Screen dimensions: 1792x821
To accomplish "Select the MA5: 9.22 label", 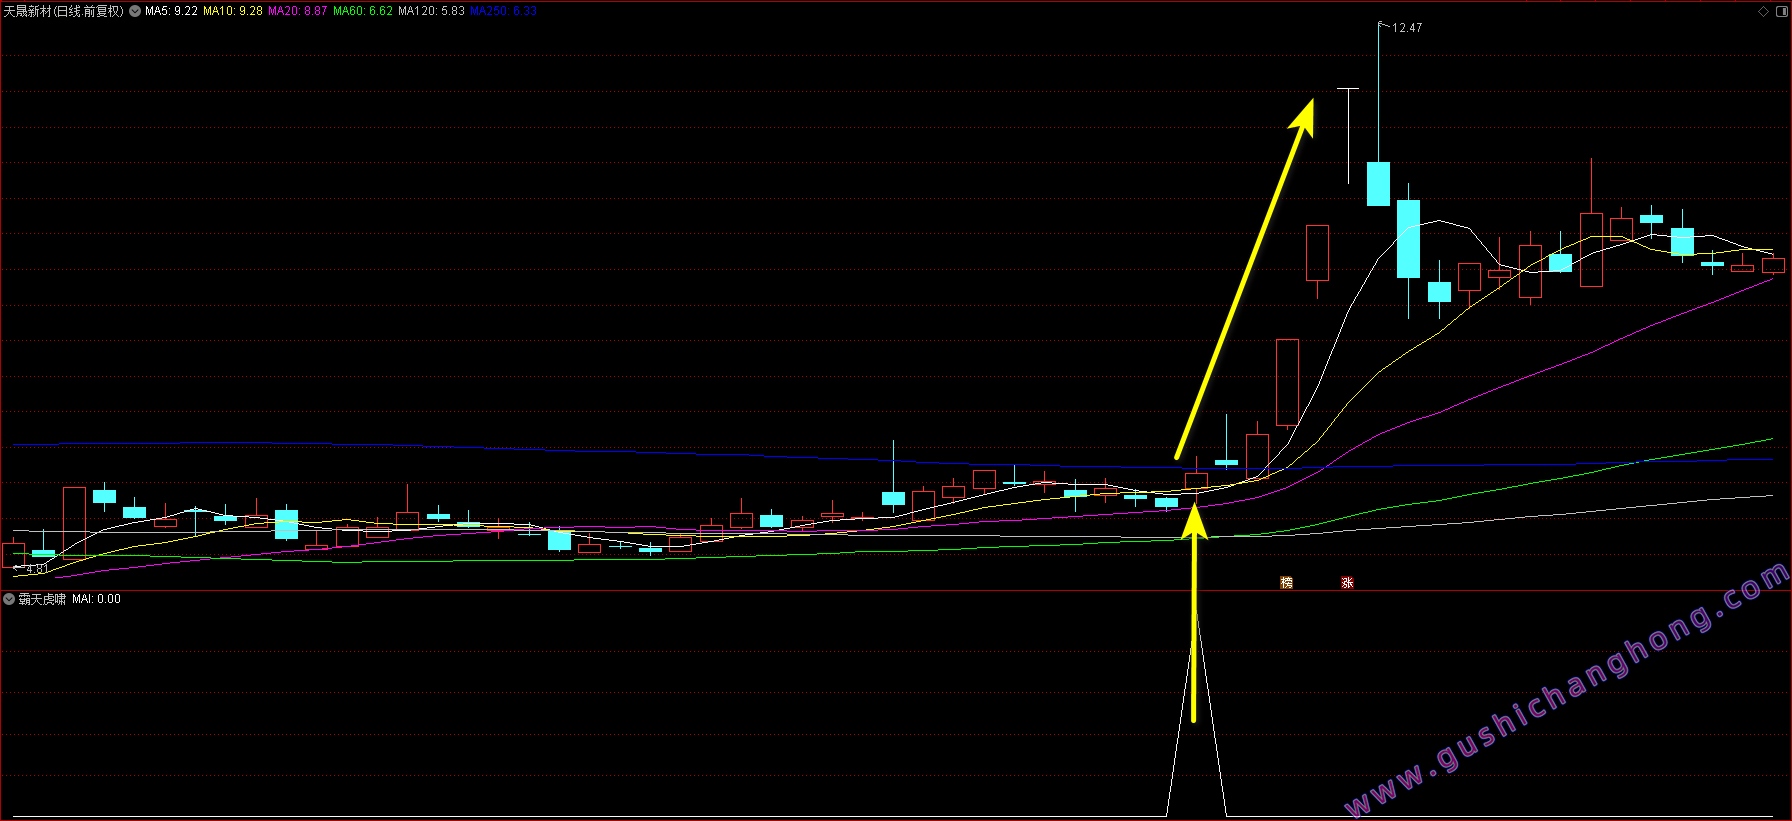I will [x=171, y=11].
